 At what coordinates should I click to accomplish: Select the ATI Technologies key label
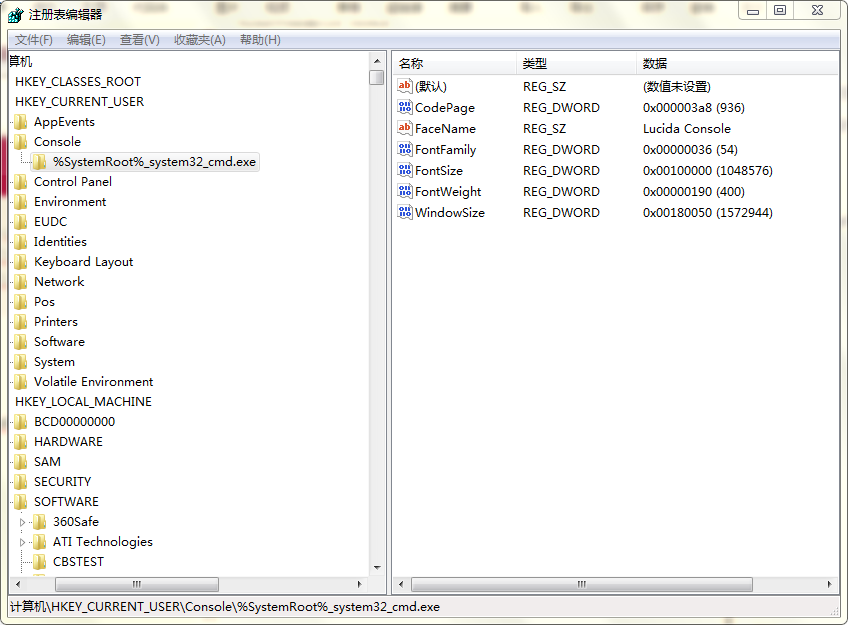[x=103, y=542]
